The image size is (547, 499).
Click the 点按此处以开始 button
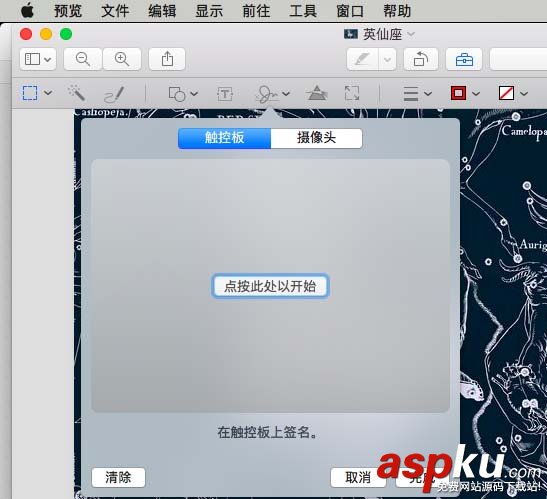point(270,286)
